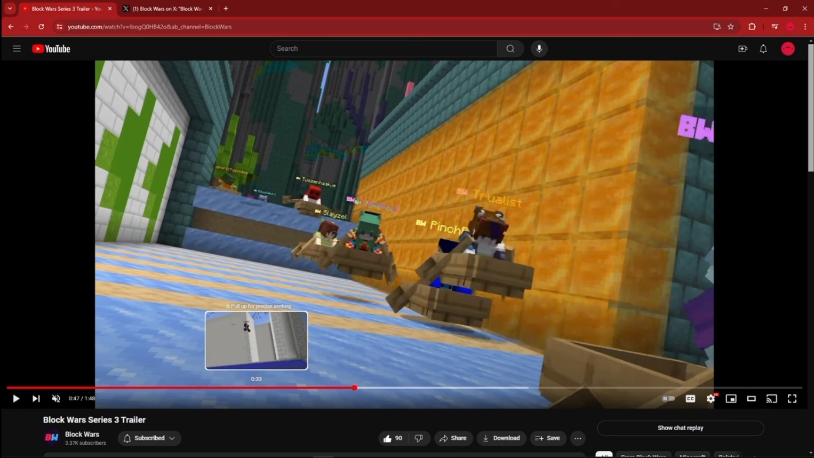814x458 pixels.
Task: Dislike the video thumbs down
Action: click(419, 438)
